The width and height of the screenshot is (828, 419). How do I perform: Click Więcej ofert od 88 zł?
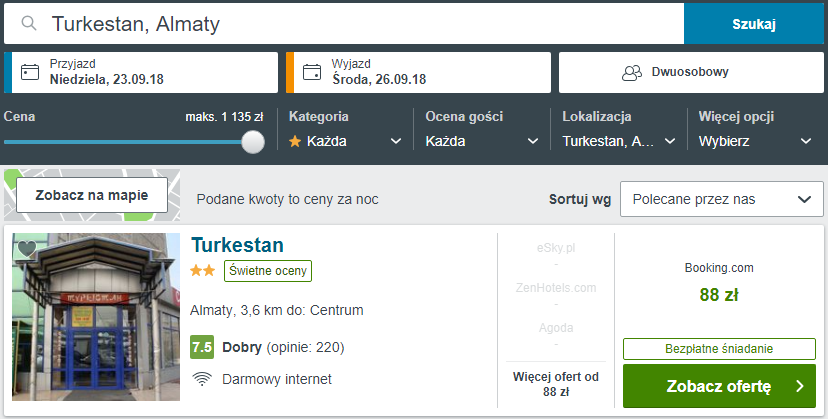point(556,384)
